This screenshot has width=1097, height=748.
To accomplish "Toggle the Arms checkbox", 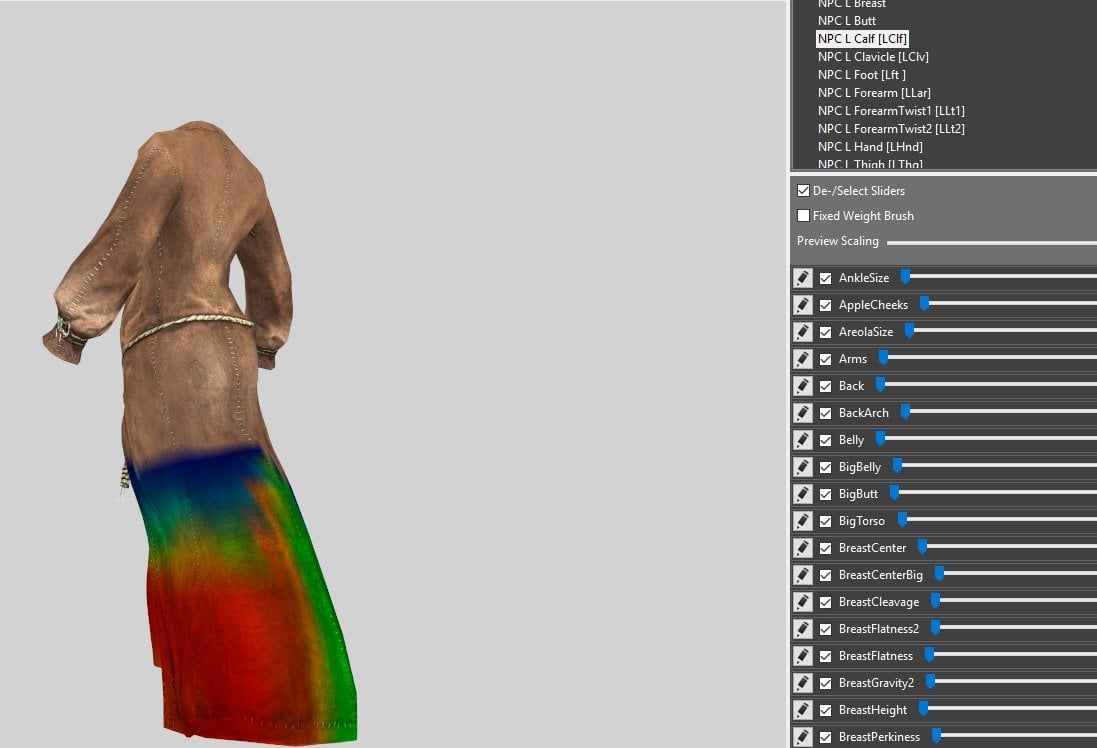I will pos(826,359).
